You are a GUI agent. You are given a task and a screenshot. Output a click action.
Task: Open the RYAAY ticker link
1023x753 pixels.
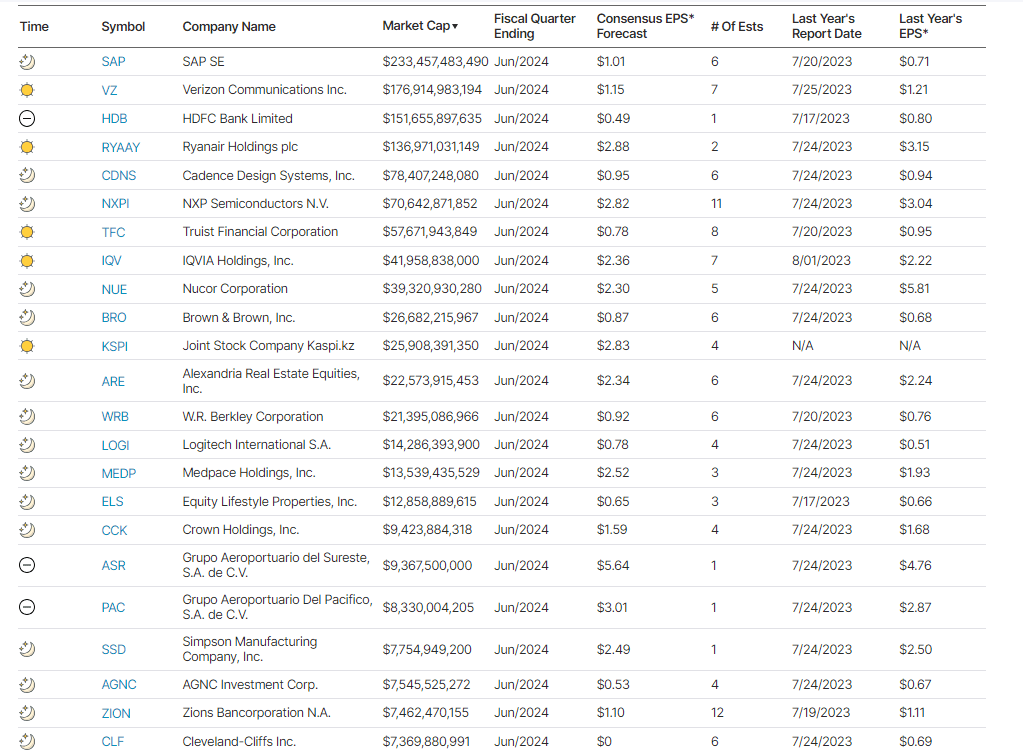coord(121,147)
